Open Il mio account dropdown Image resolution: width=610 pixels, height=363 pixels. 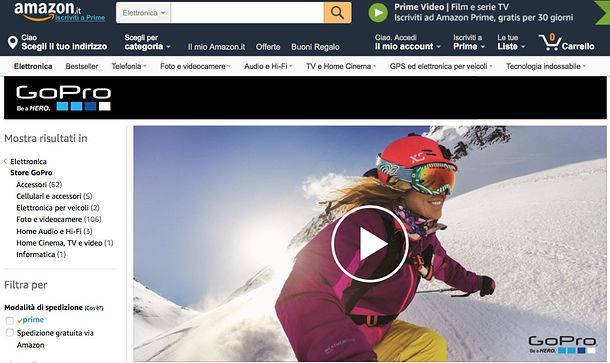pos(407,42)
